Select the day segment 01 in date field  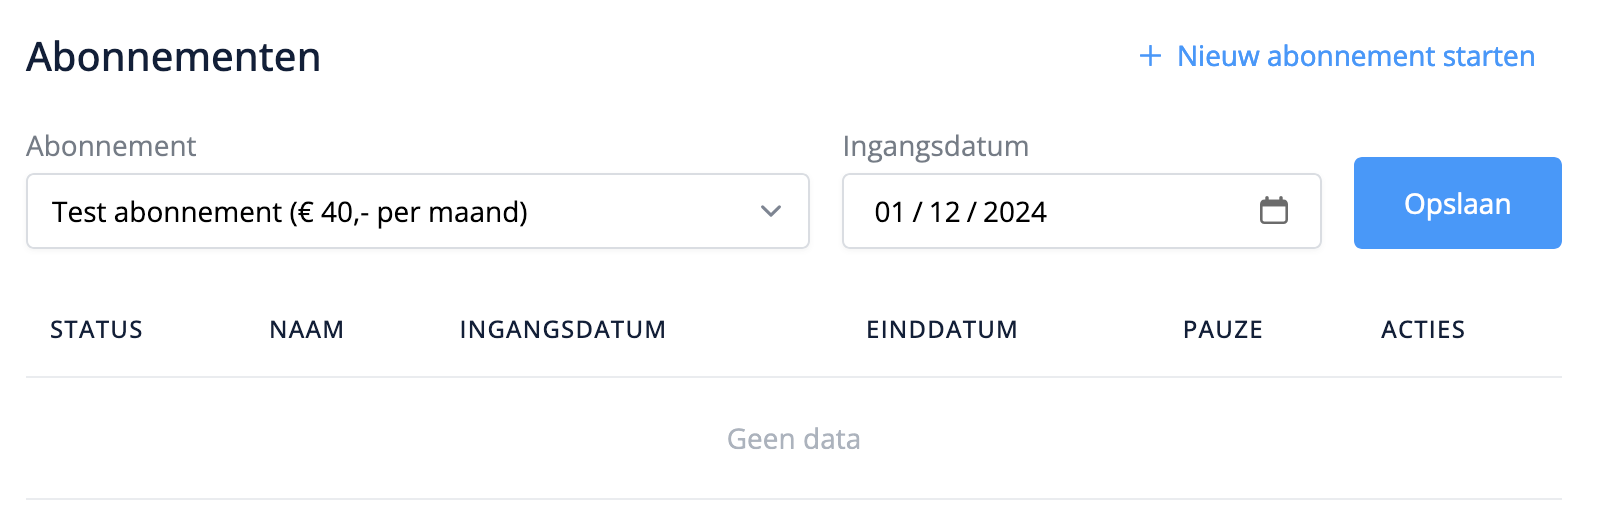coord(889,212)
